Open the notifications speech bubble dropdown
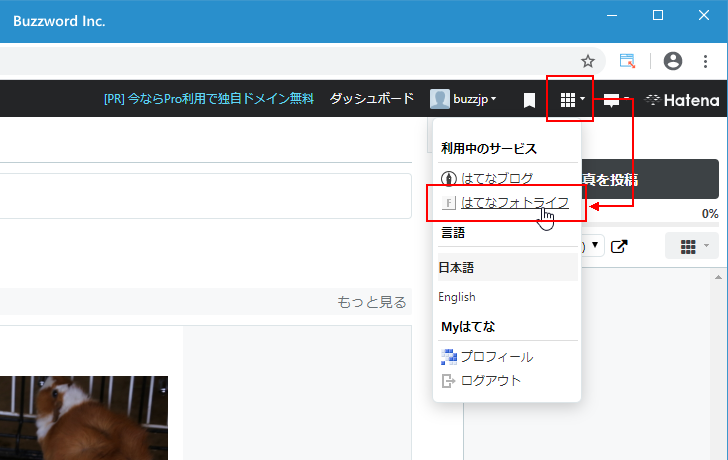This screenshot has height=460, width=728. coord(615,99)
